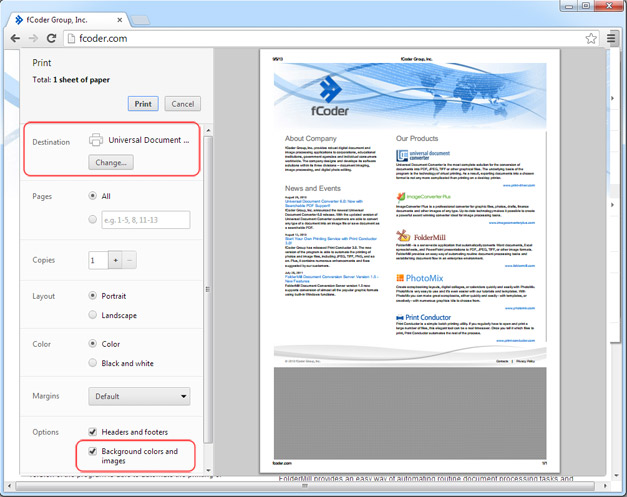
Task: Select the custom page range radio button
Action: point(92,219)
